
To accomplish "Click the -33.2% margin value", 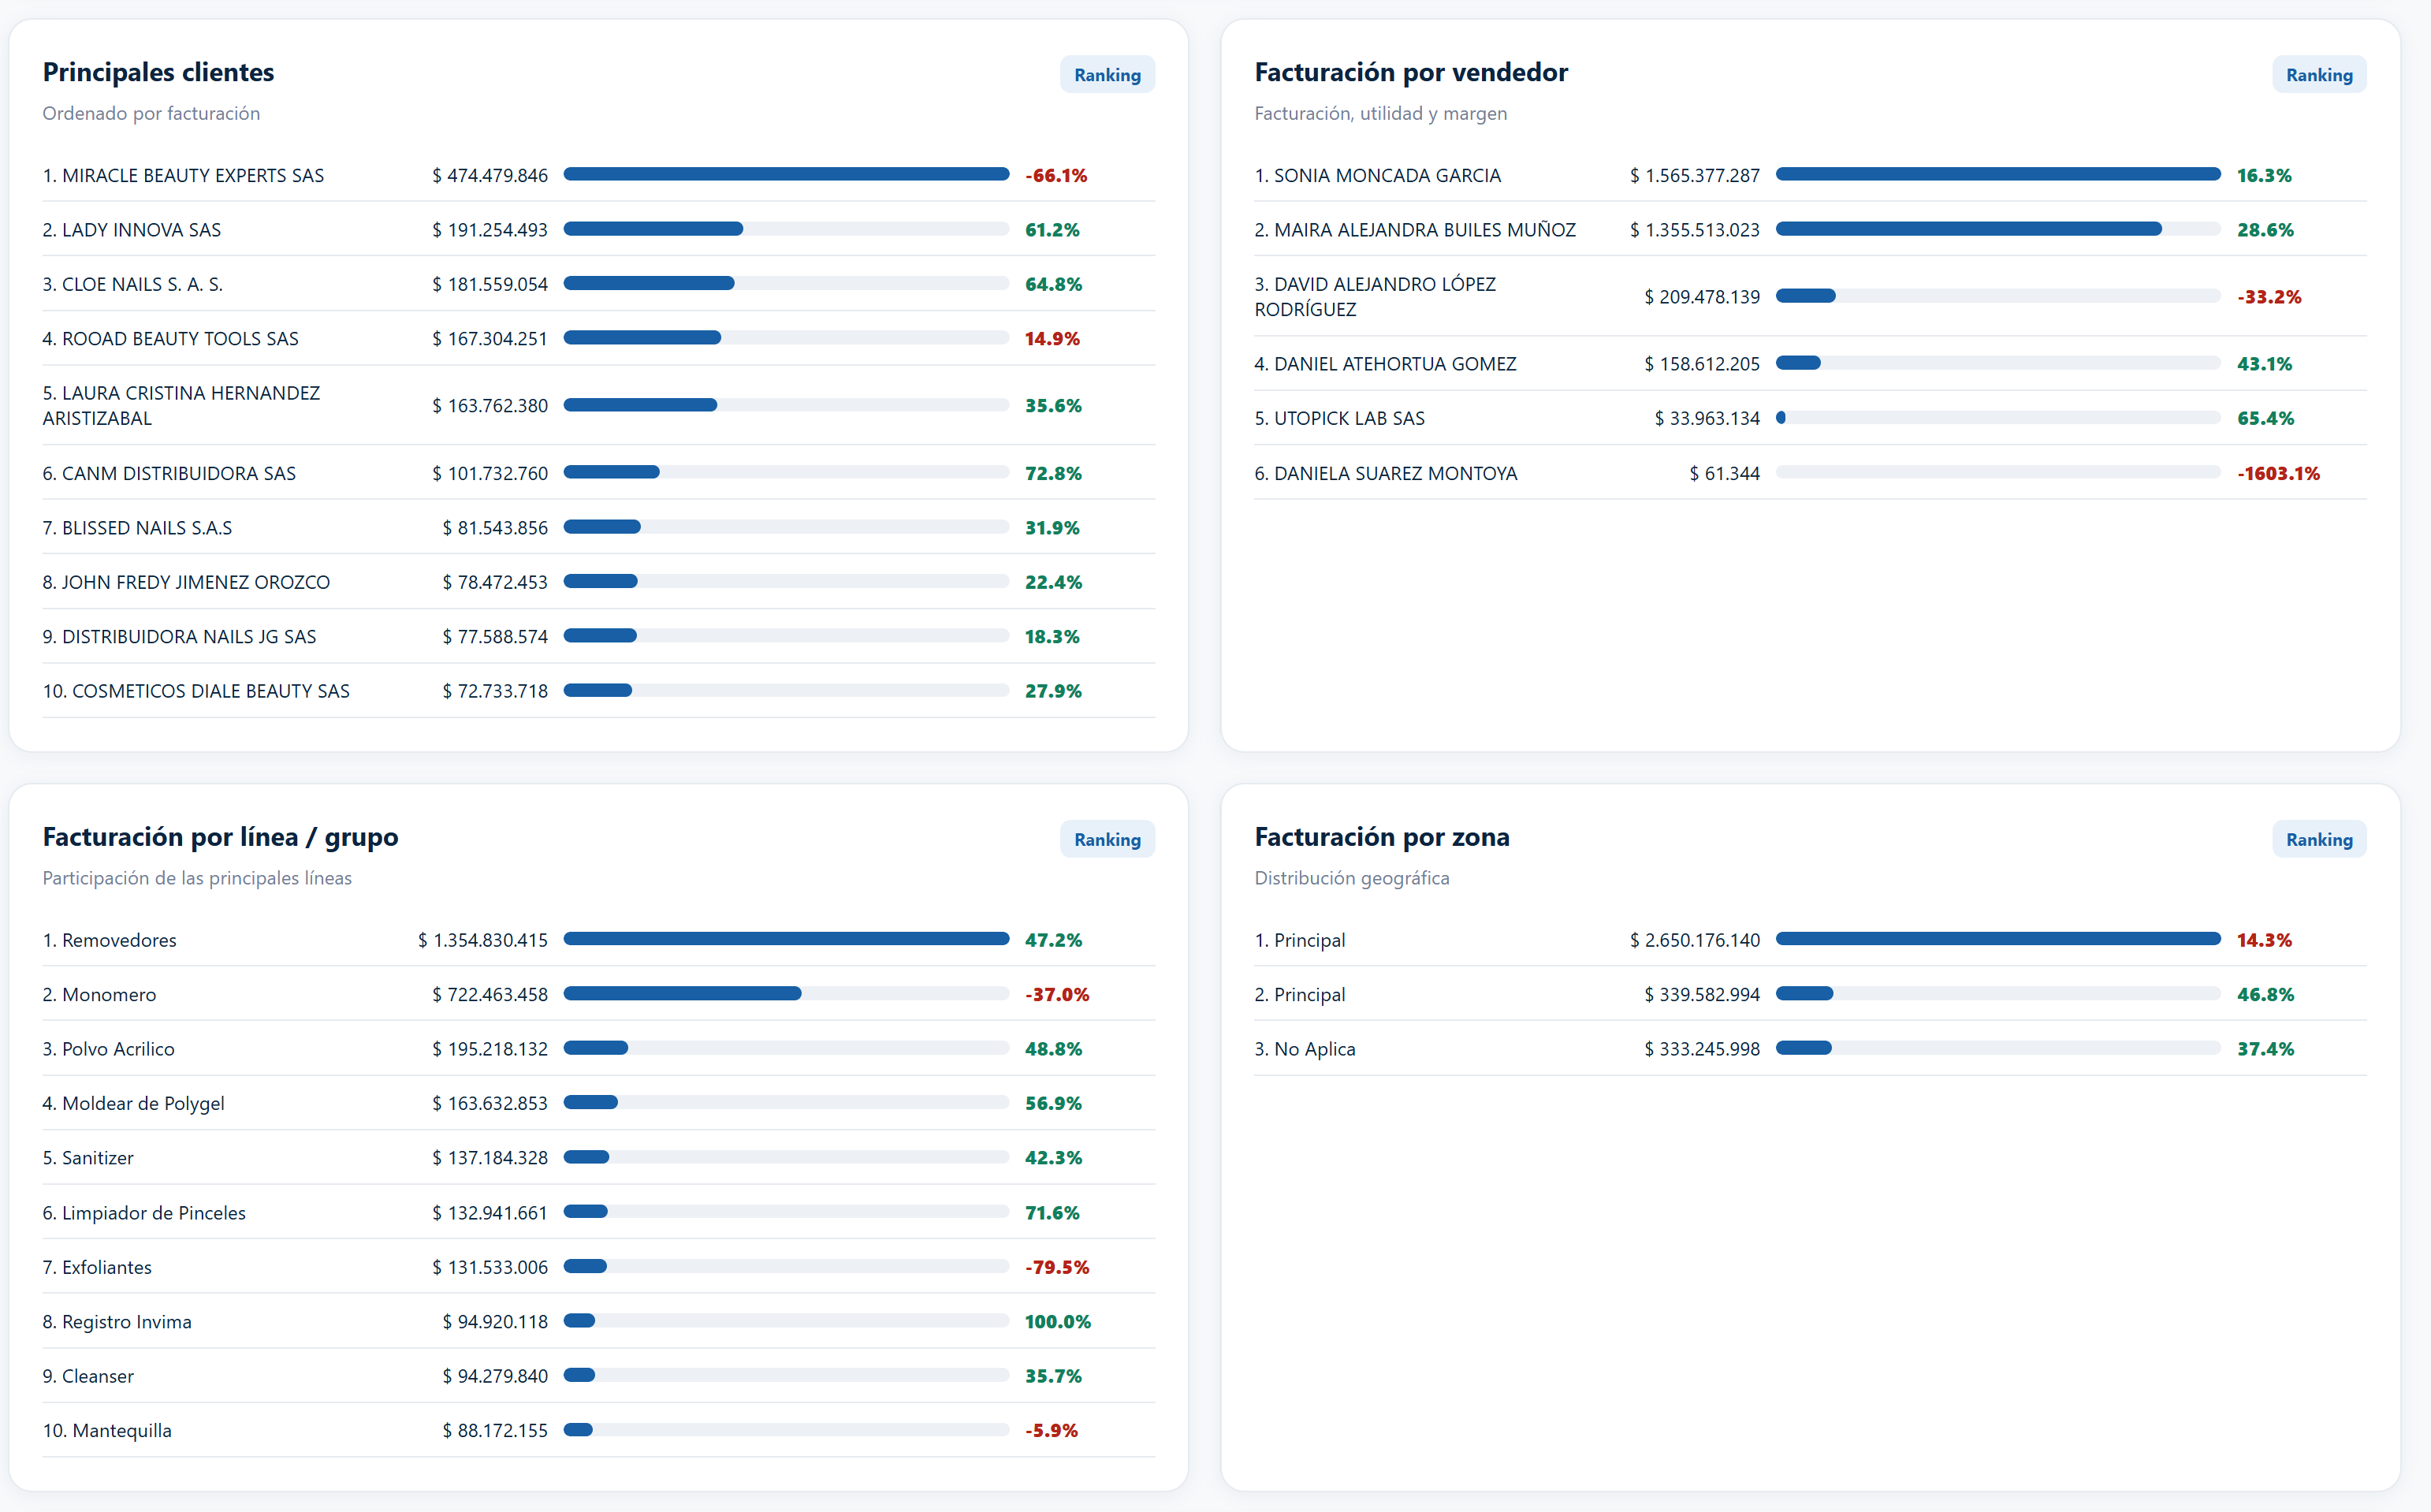I will click(2269, 297).
